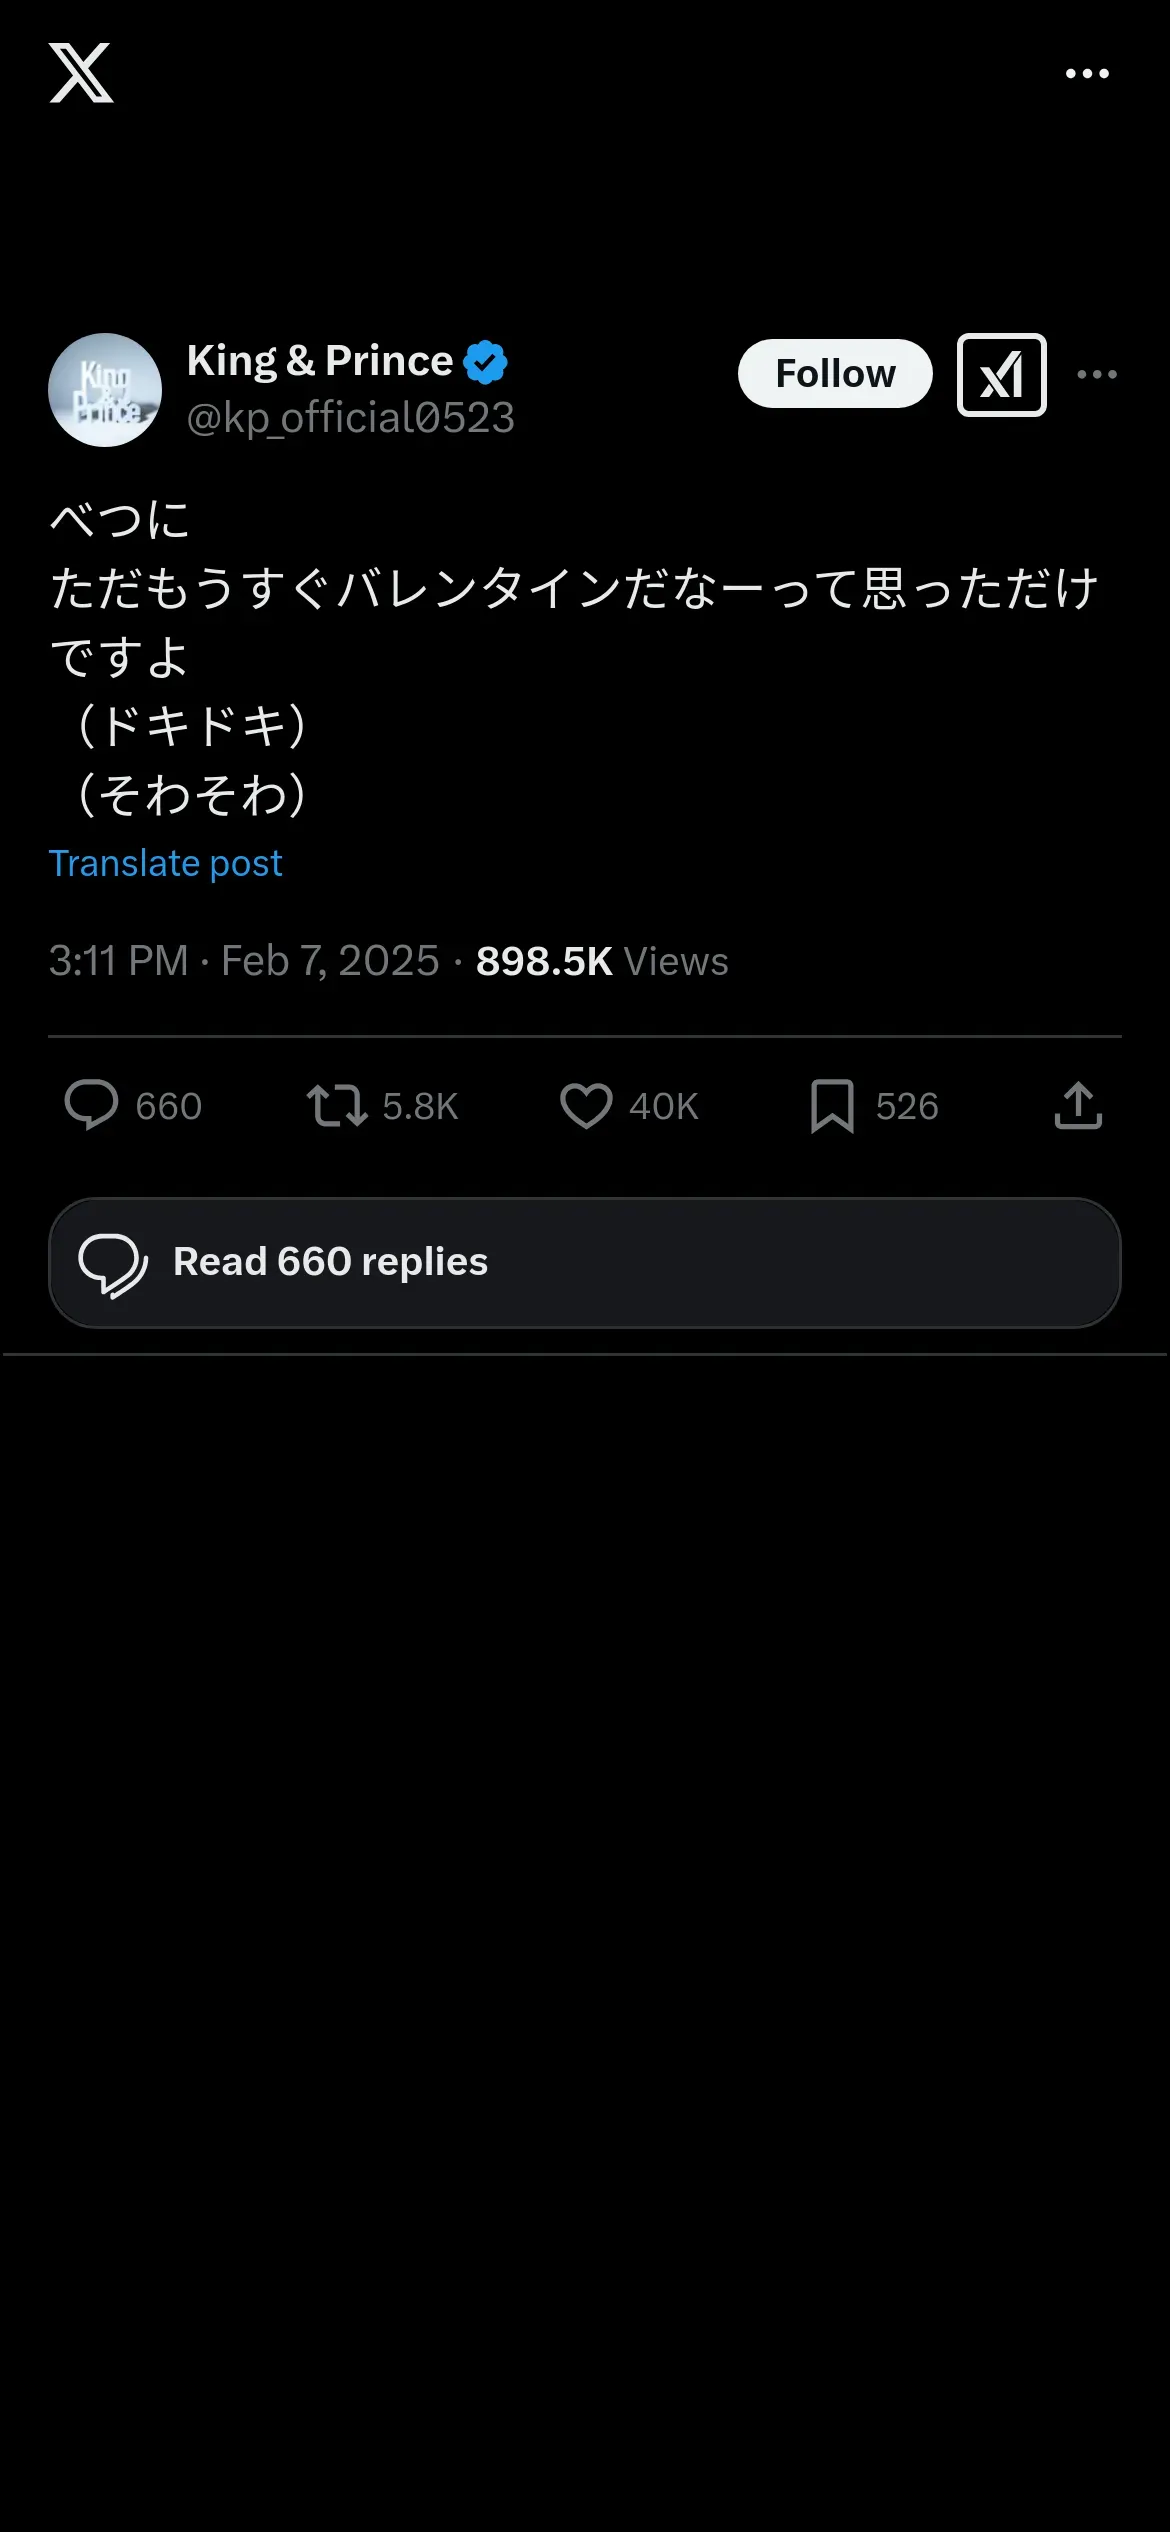Click the blue verified badge
This screenshot has width=1170, height=2532.
point(486,362)
